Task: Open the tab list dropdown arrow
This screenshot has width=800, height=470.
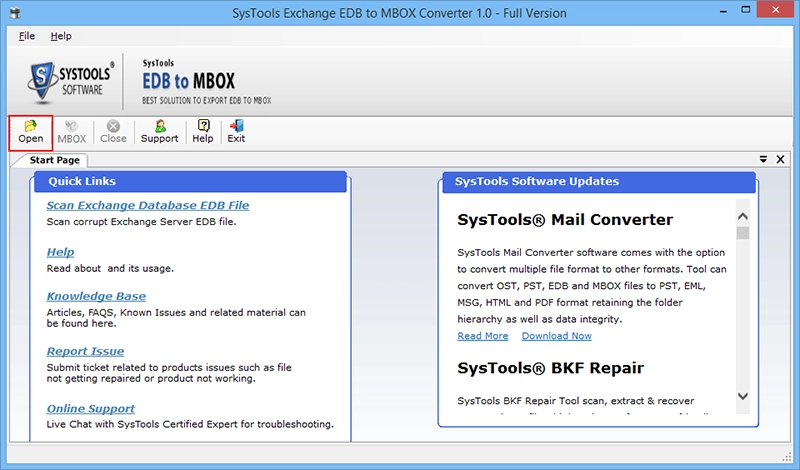Action: pyautogui.click(x=763, y=159)
